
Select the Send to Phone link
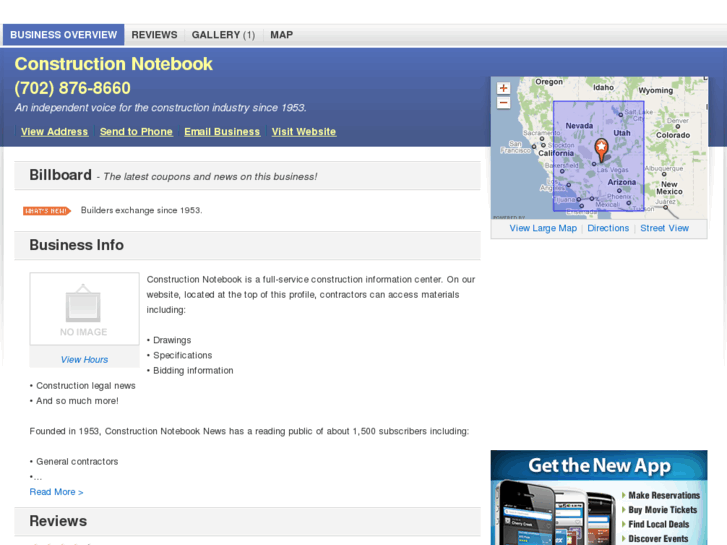coord(136,132)
